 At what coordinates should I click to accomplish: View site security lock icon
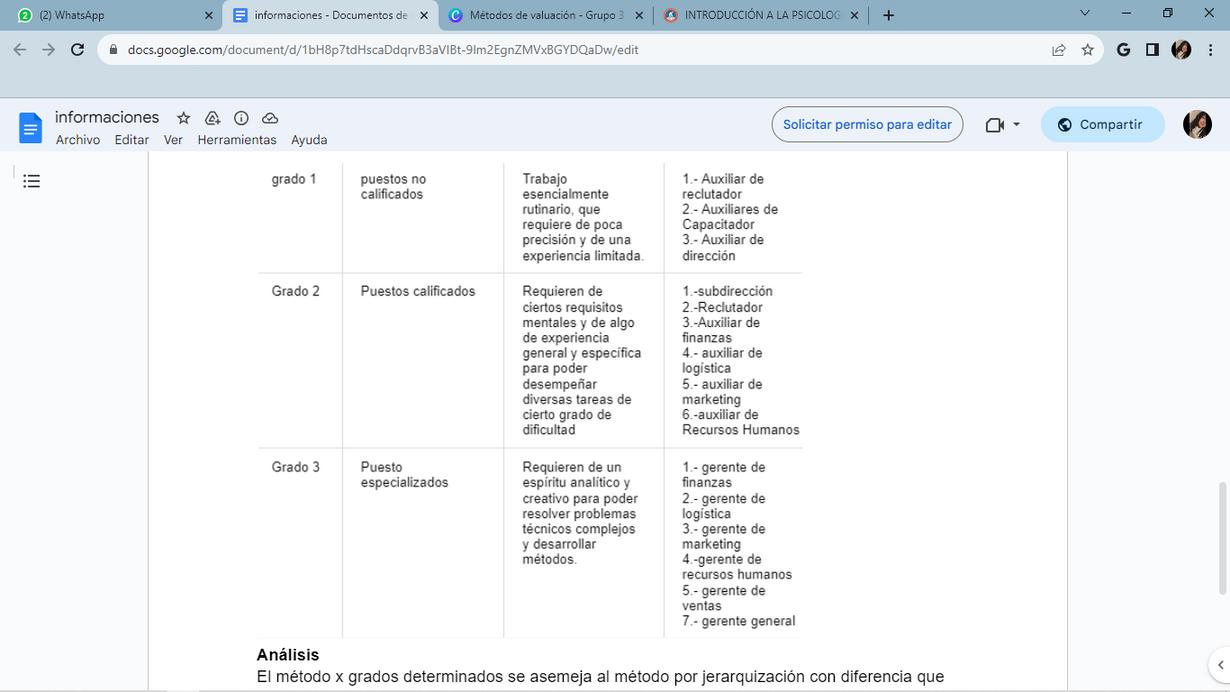tap(113, 49)
